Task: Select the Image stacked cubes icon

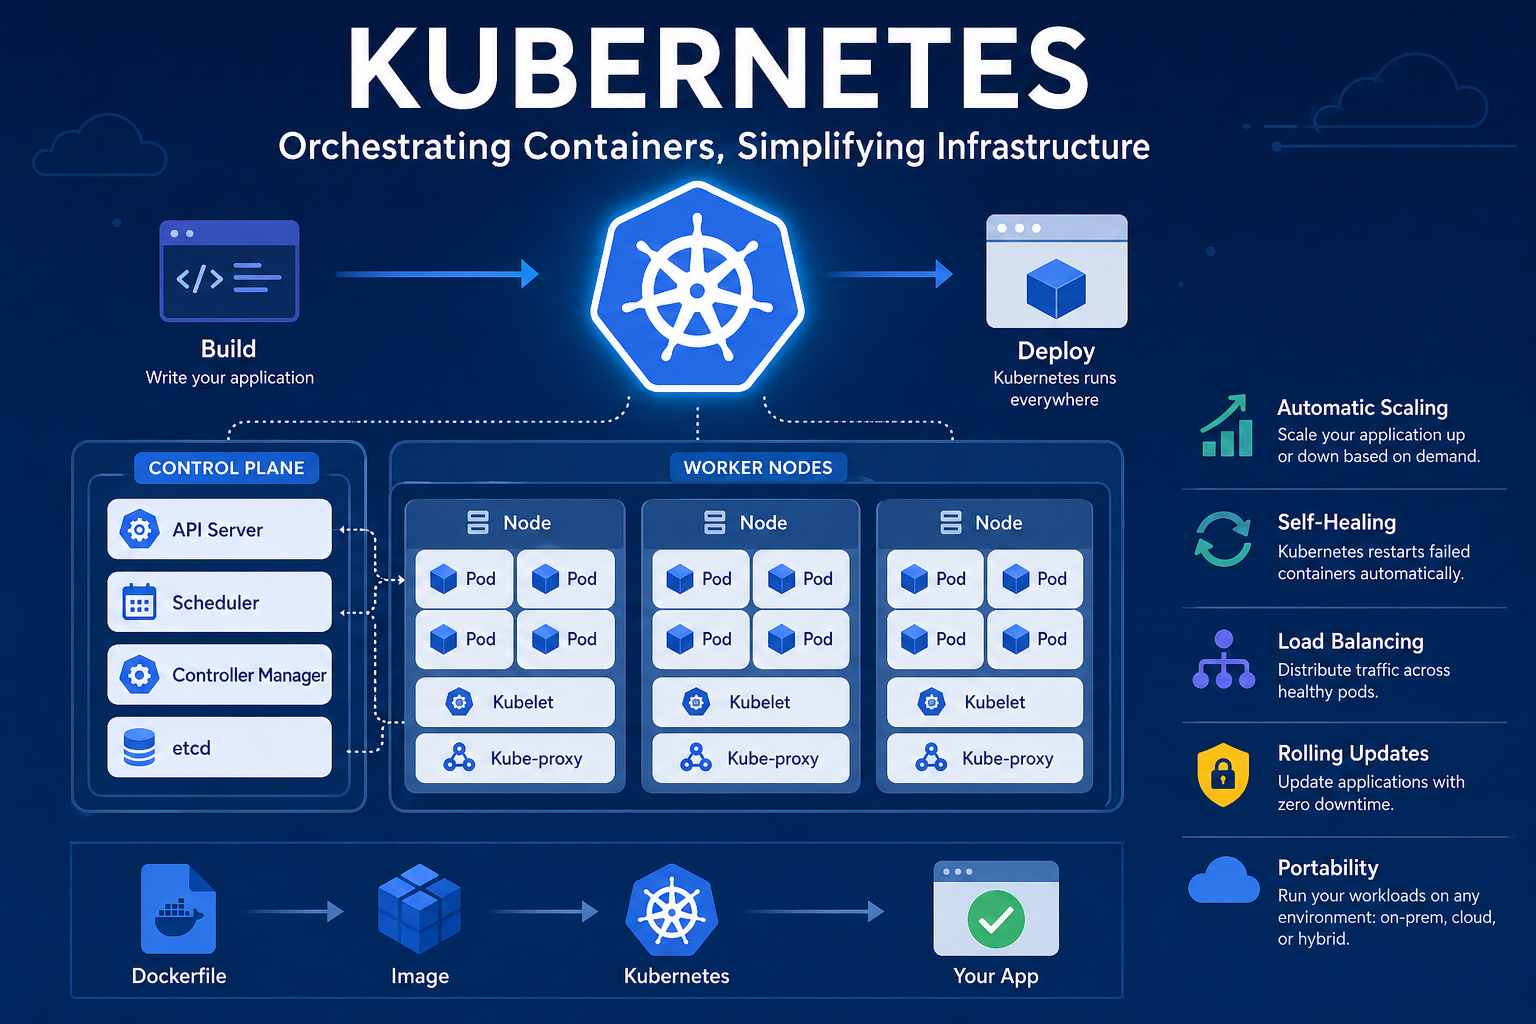Action: (419, 908)
